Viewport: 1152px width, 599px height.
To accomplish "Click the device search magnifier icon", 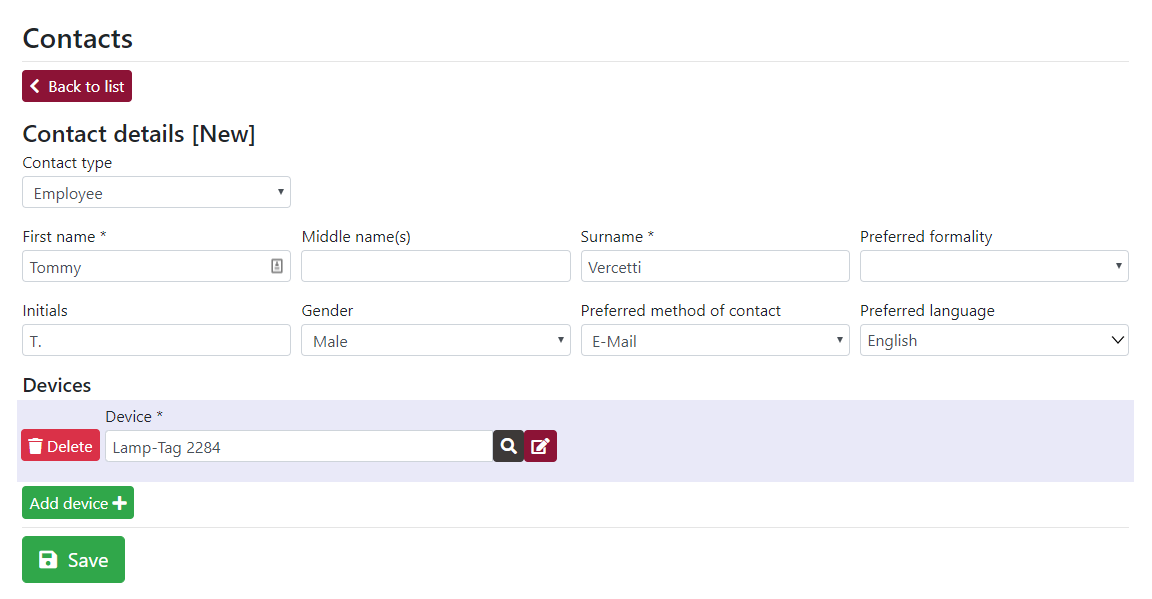I will pyautogui.click(x=508, y=446).
